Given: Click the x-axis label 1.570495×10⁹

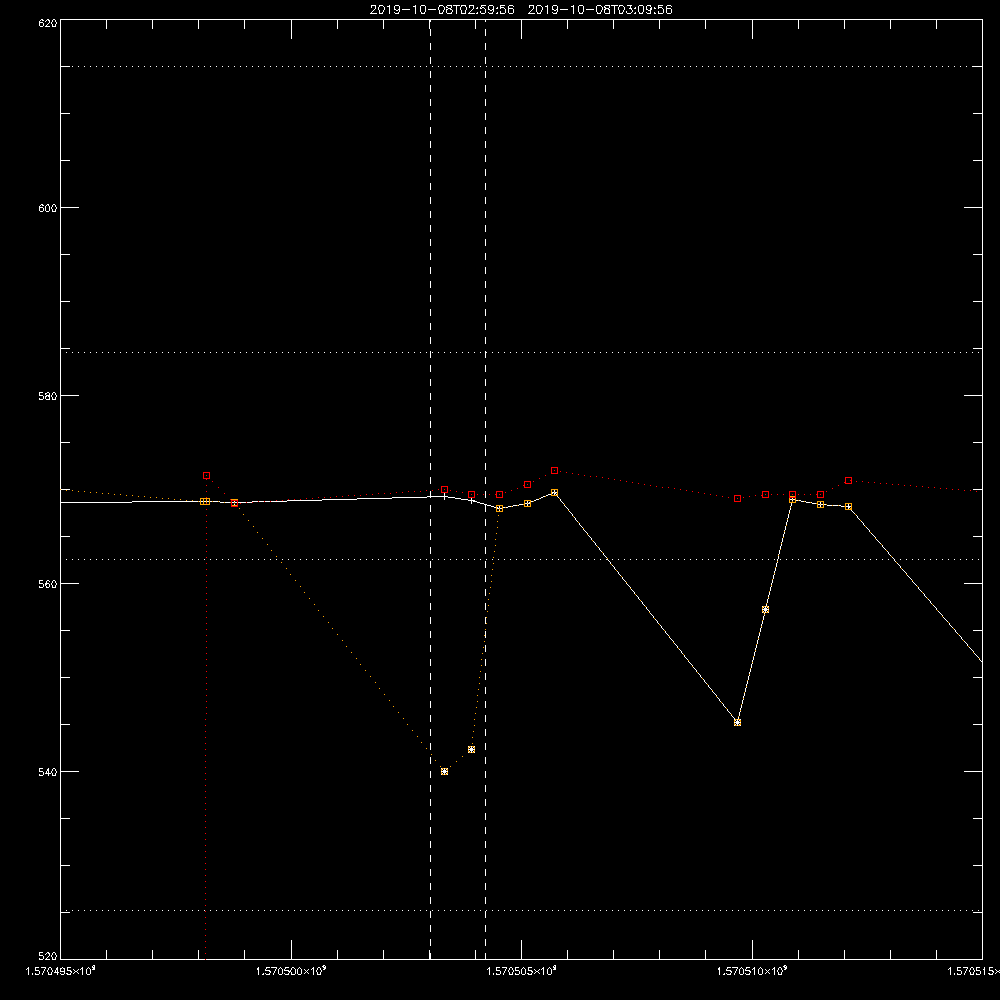Looking at the screenshot, I should pyautogui.click(x=61, y=971).
